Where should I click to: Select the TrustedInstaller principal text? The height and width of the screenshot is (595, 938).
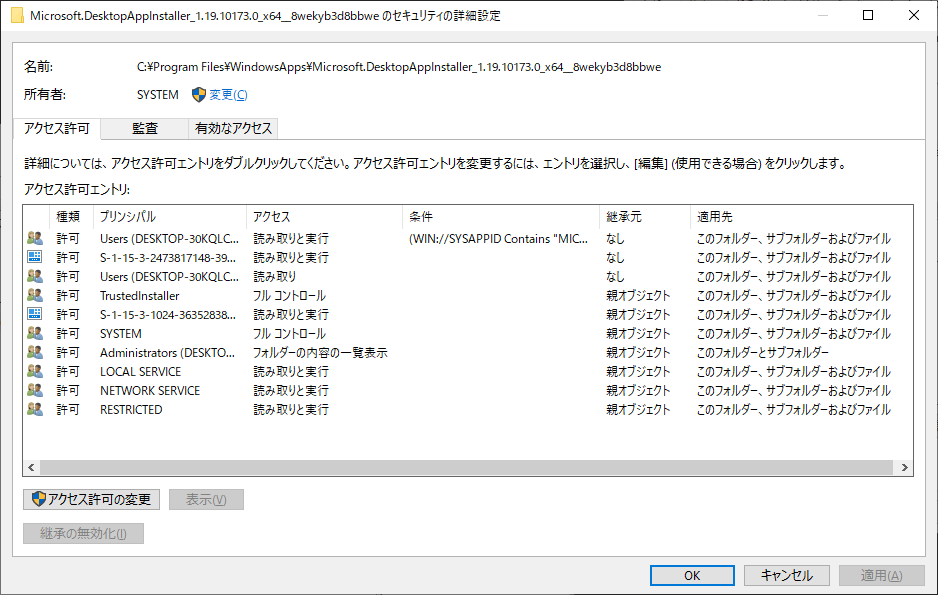coord(139,295)
